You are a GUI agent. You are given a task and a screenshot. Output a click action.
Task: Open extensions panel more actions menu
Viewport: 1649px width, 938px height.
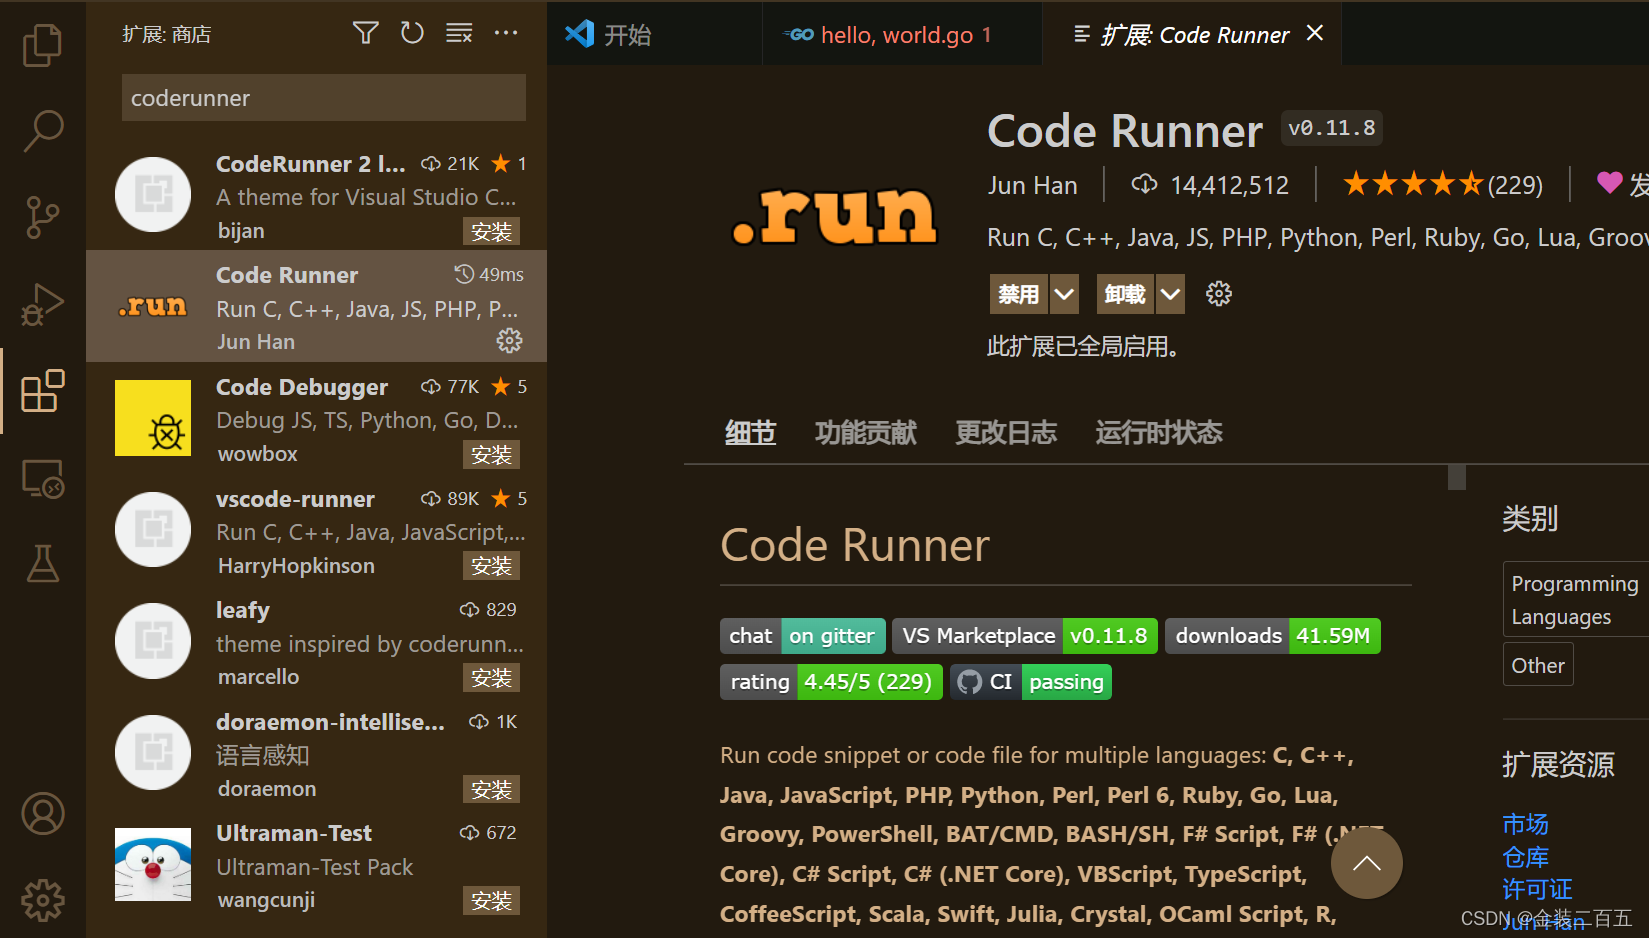(506, 34)
